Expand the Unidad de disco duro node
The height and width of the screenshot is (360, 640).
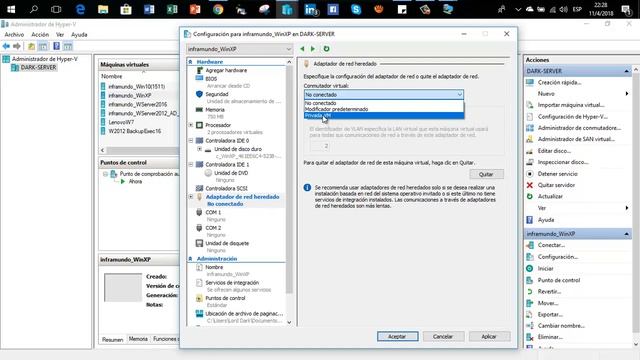click(200, 149)
